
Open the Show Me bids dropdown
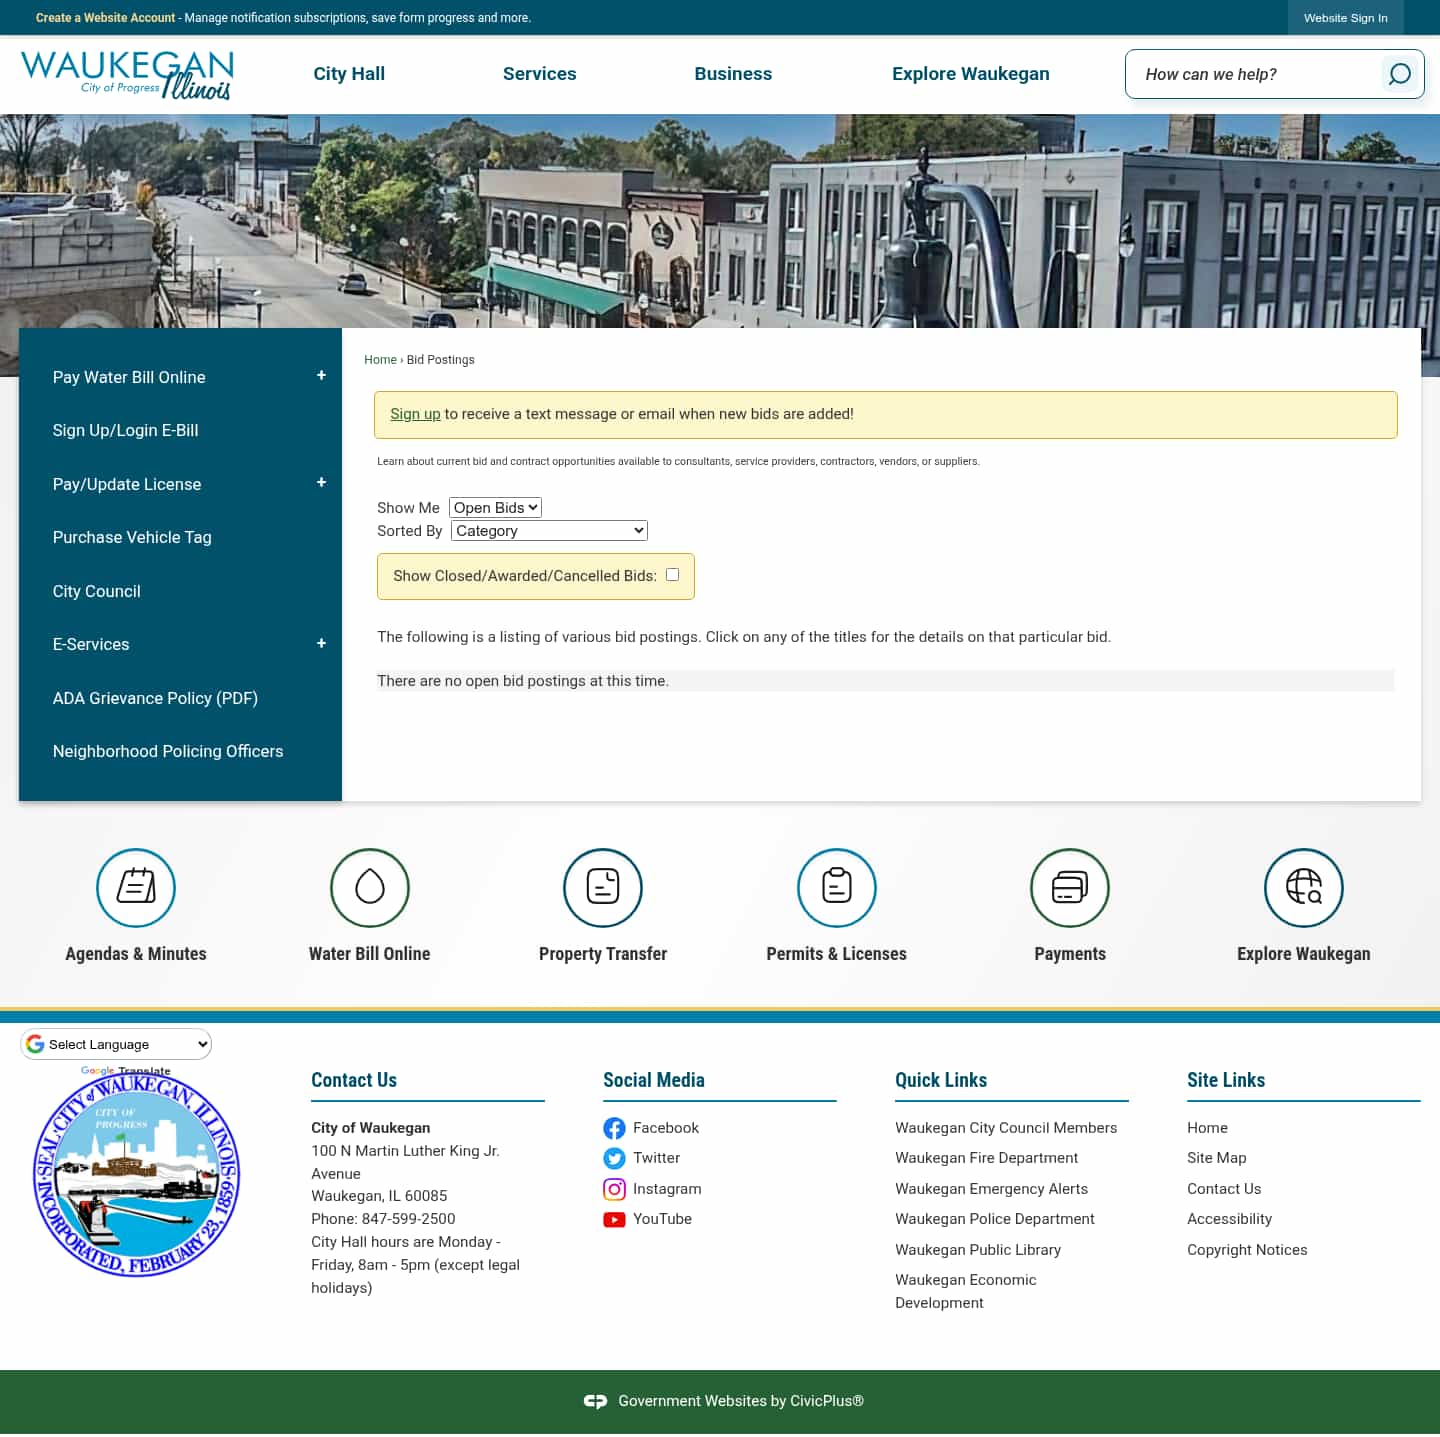(x=494, y=507)
